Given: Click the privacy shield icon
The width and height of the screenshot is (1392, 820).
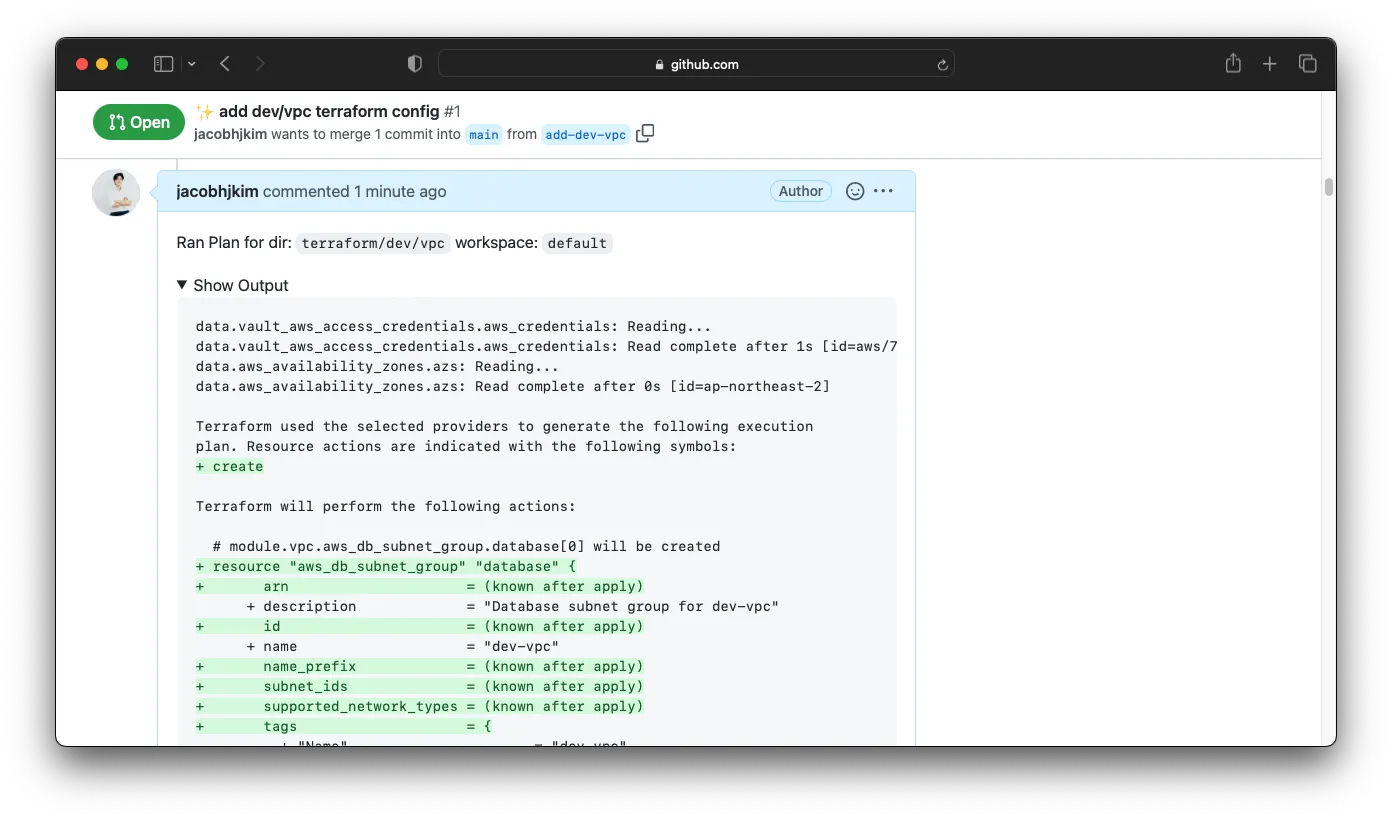Looking at the screenshot, I should 415,64.
